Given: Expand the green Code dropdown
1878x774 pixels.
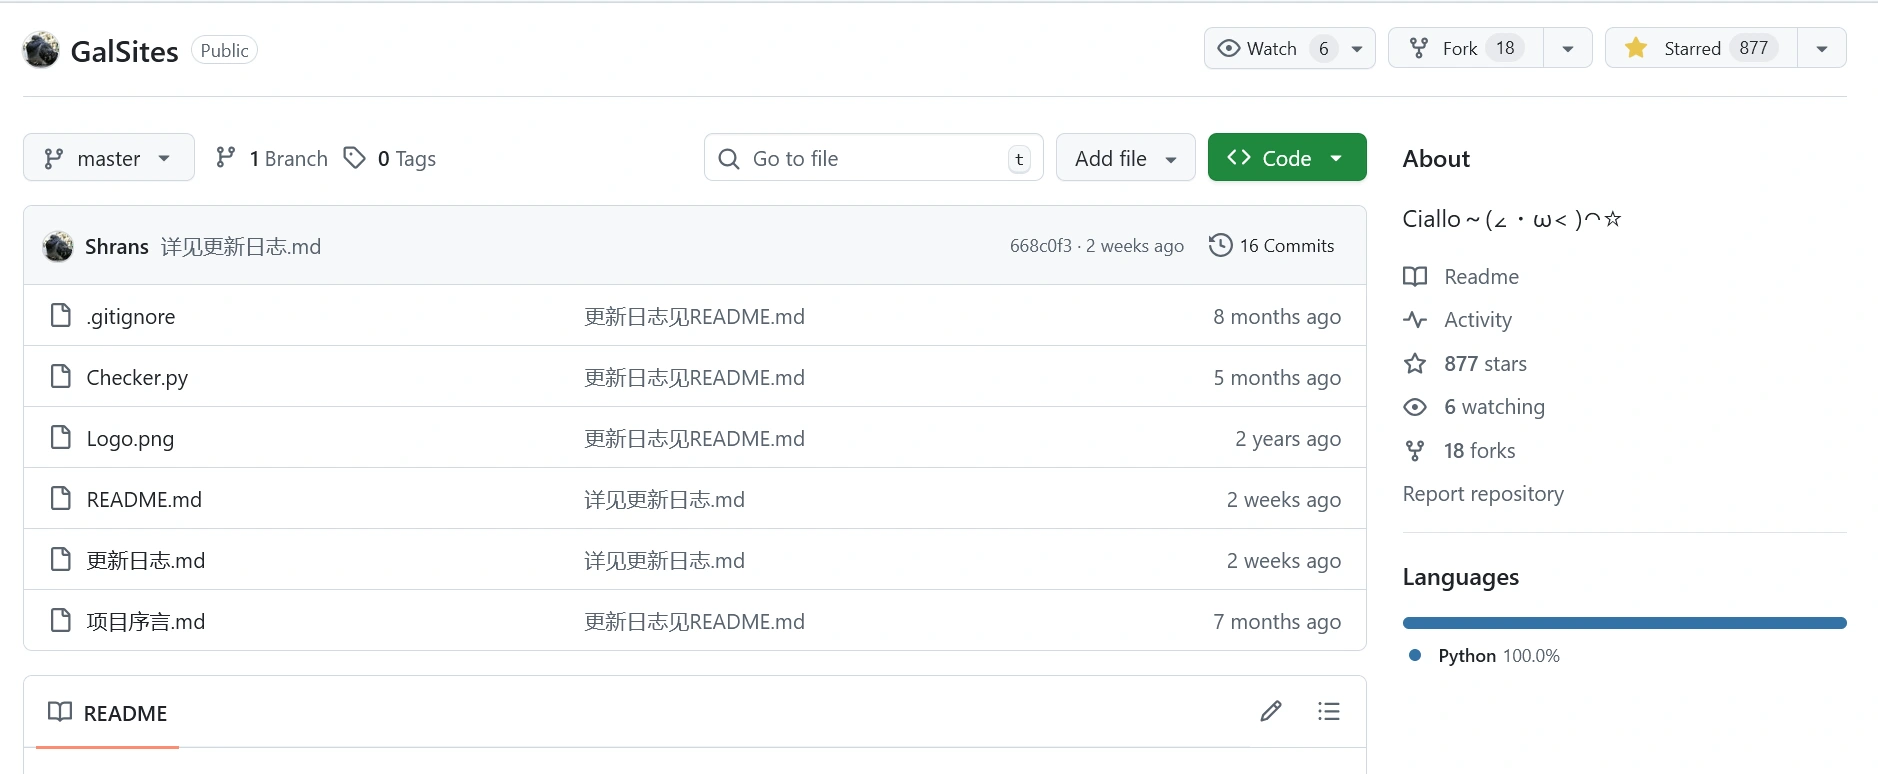Looking at the screenshot, I should [x=1286, y=158].
